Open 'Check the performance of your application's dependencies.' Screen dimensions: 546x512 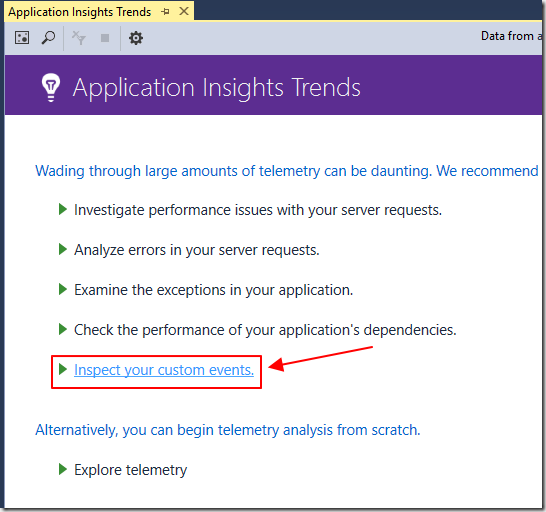pos(265,330)
